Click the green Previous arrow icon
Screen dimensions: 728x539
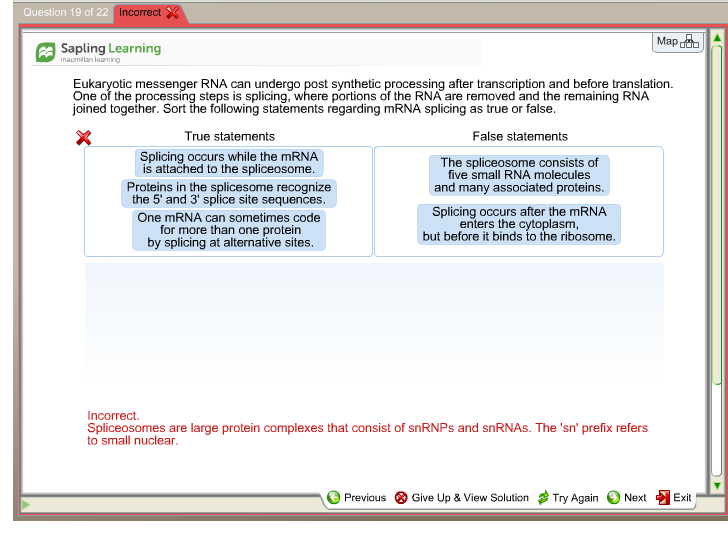(333, 498)
